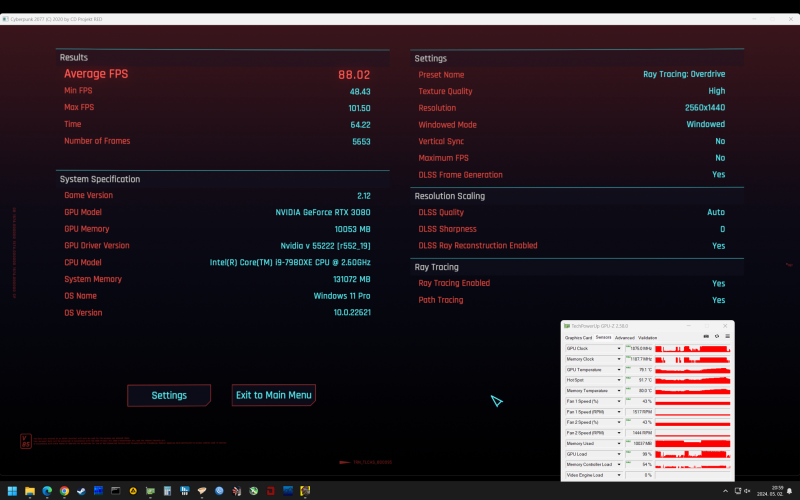Open GPU Temperature sensor dropdown
The width and height of the screenshot is (800, 500).
click(619, 370)
